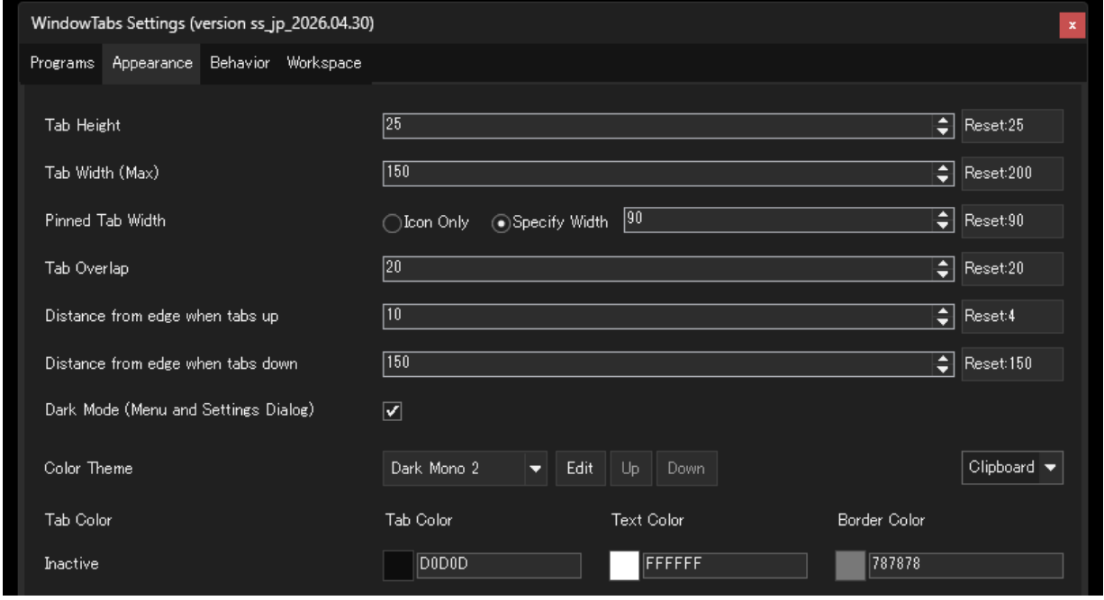Select the Appearance tab

pos(152,63)
